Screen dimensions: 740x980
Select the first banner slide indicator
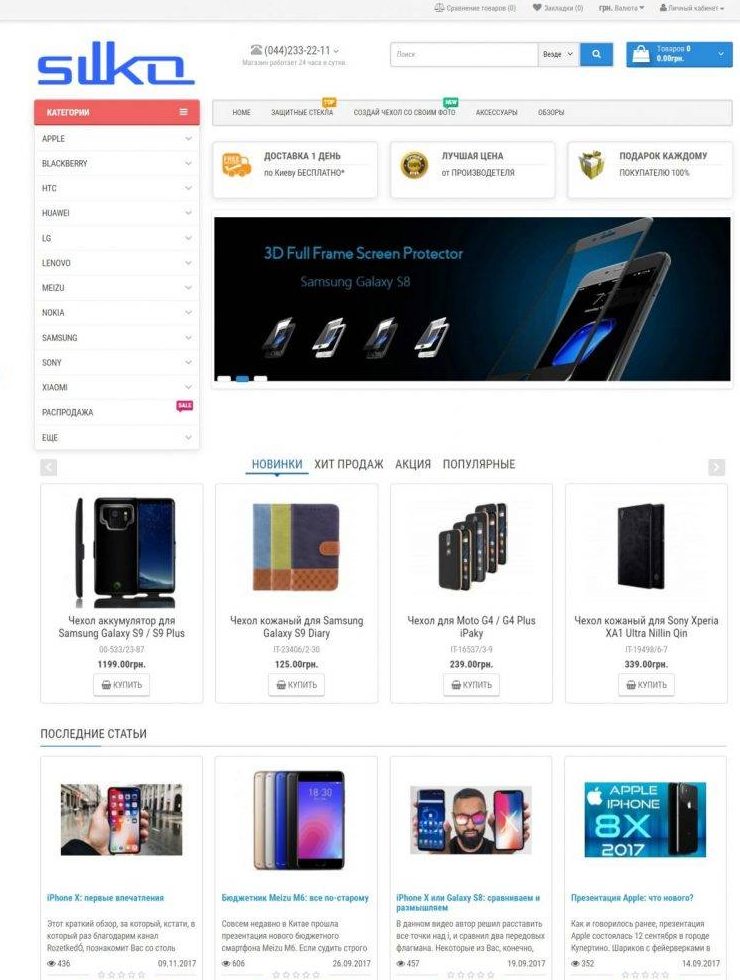tap(223, 378)
